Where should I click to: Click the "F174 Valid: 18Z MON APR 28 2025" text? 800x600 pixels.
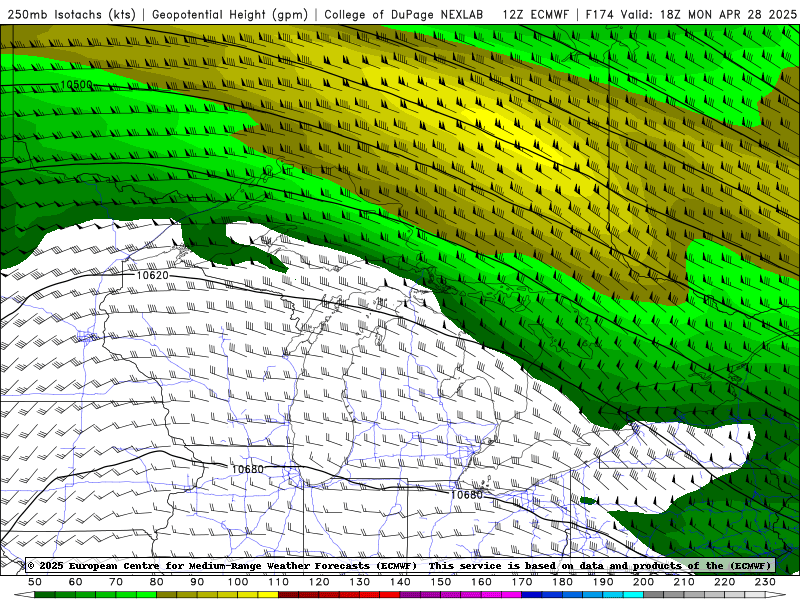[x=691, y=14]
